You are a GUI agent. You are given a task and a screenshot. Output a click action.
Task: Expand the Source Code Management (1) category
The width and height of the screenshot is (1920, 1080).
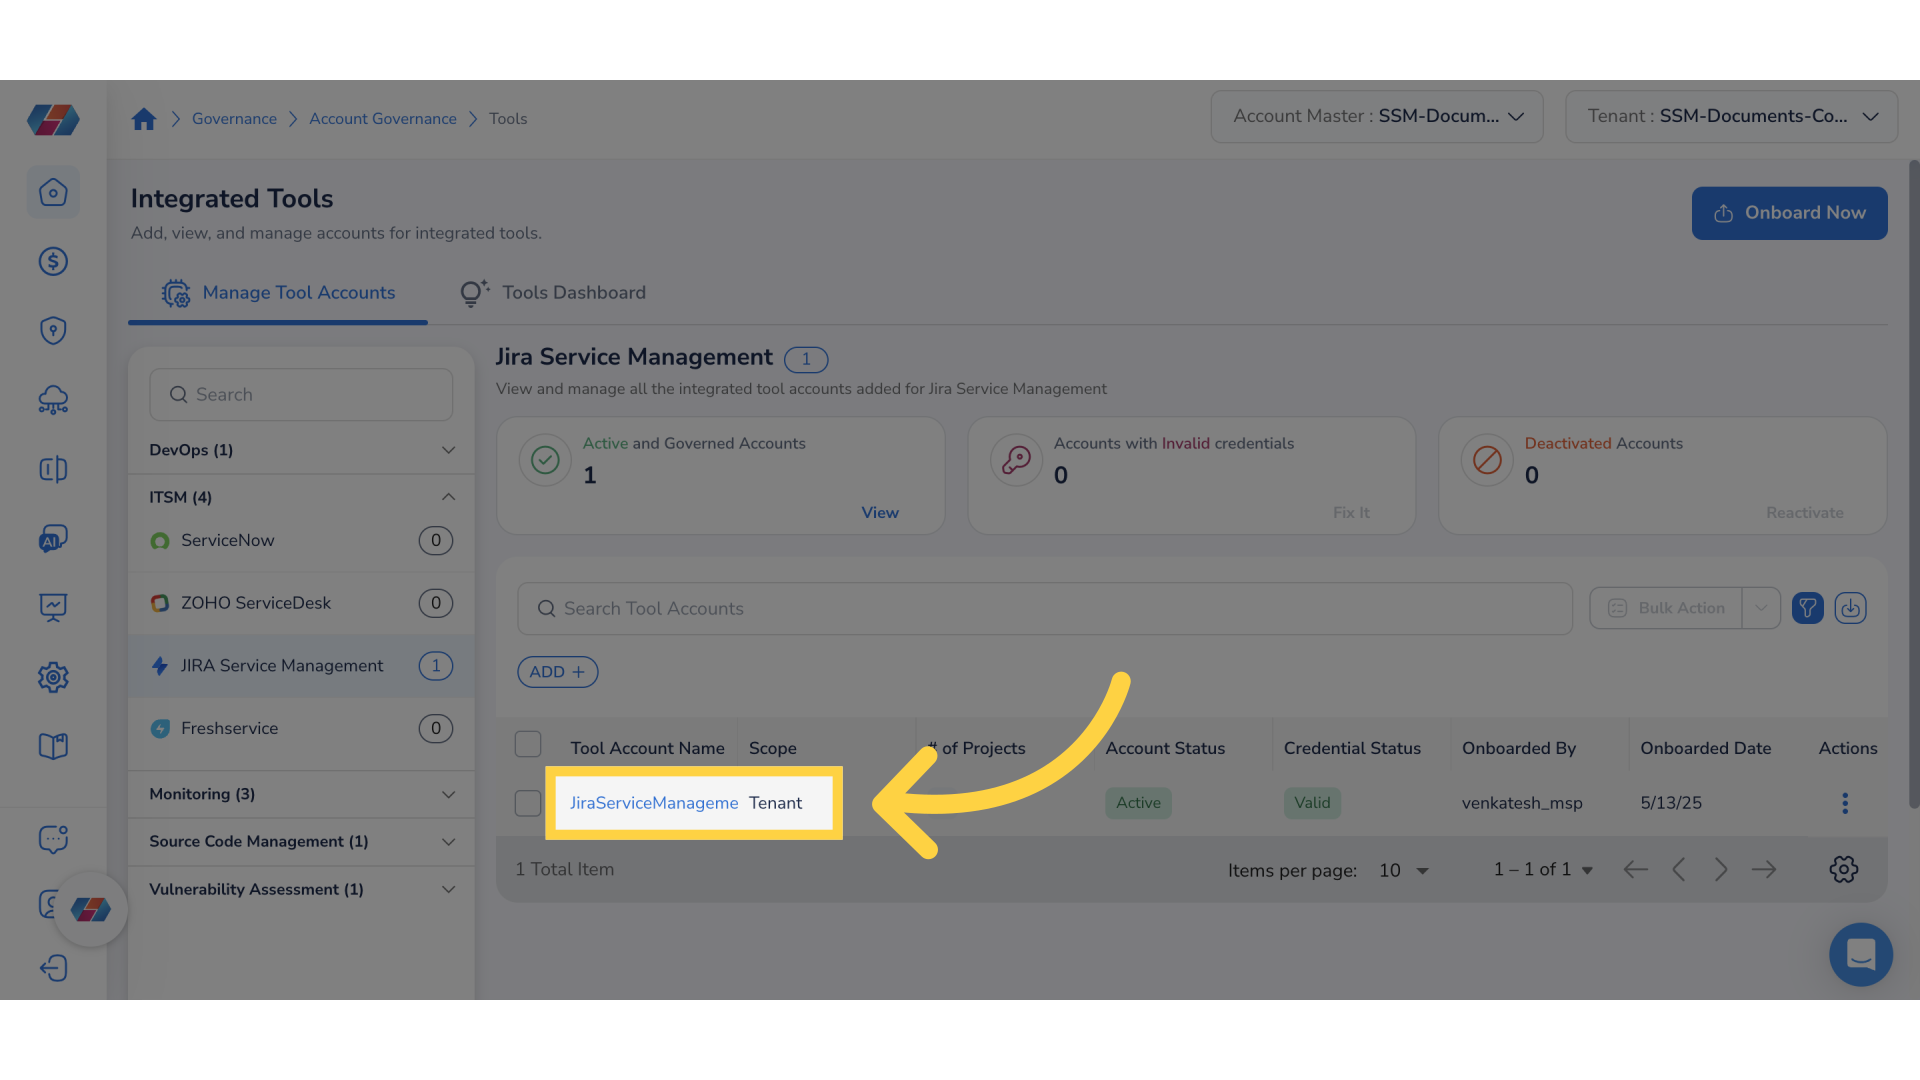coord(301,842)
